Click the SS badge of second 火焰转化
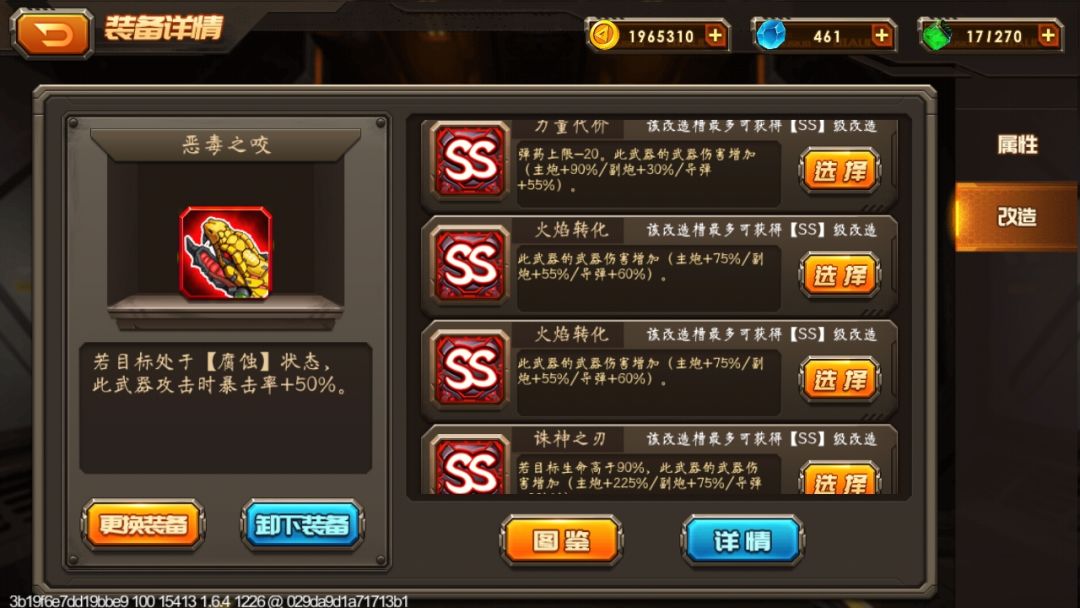The height and width of the screenshot is (608, 1080). 470,369
